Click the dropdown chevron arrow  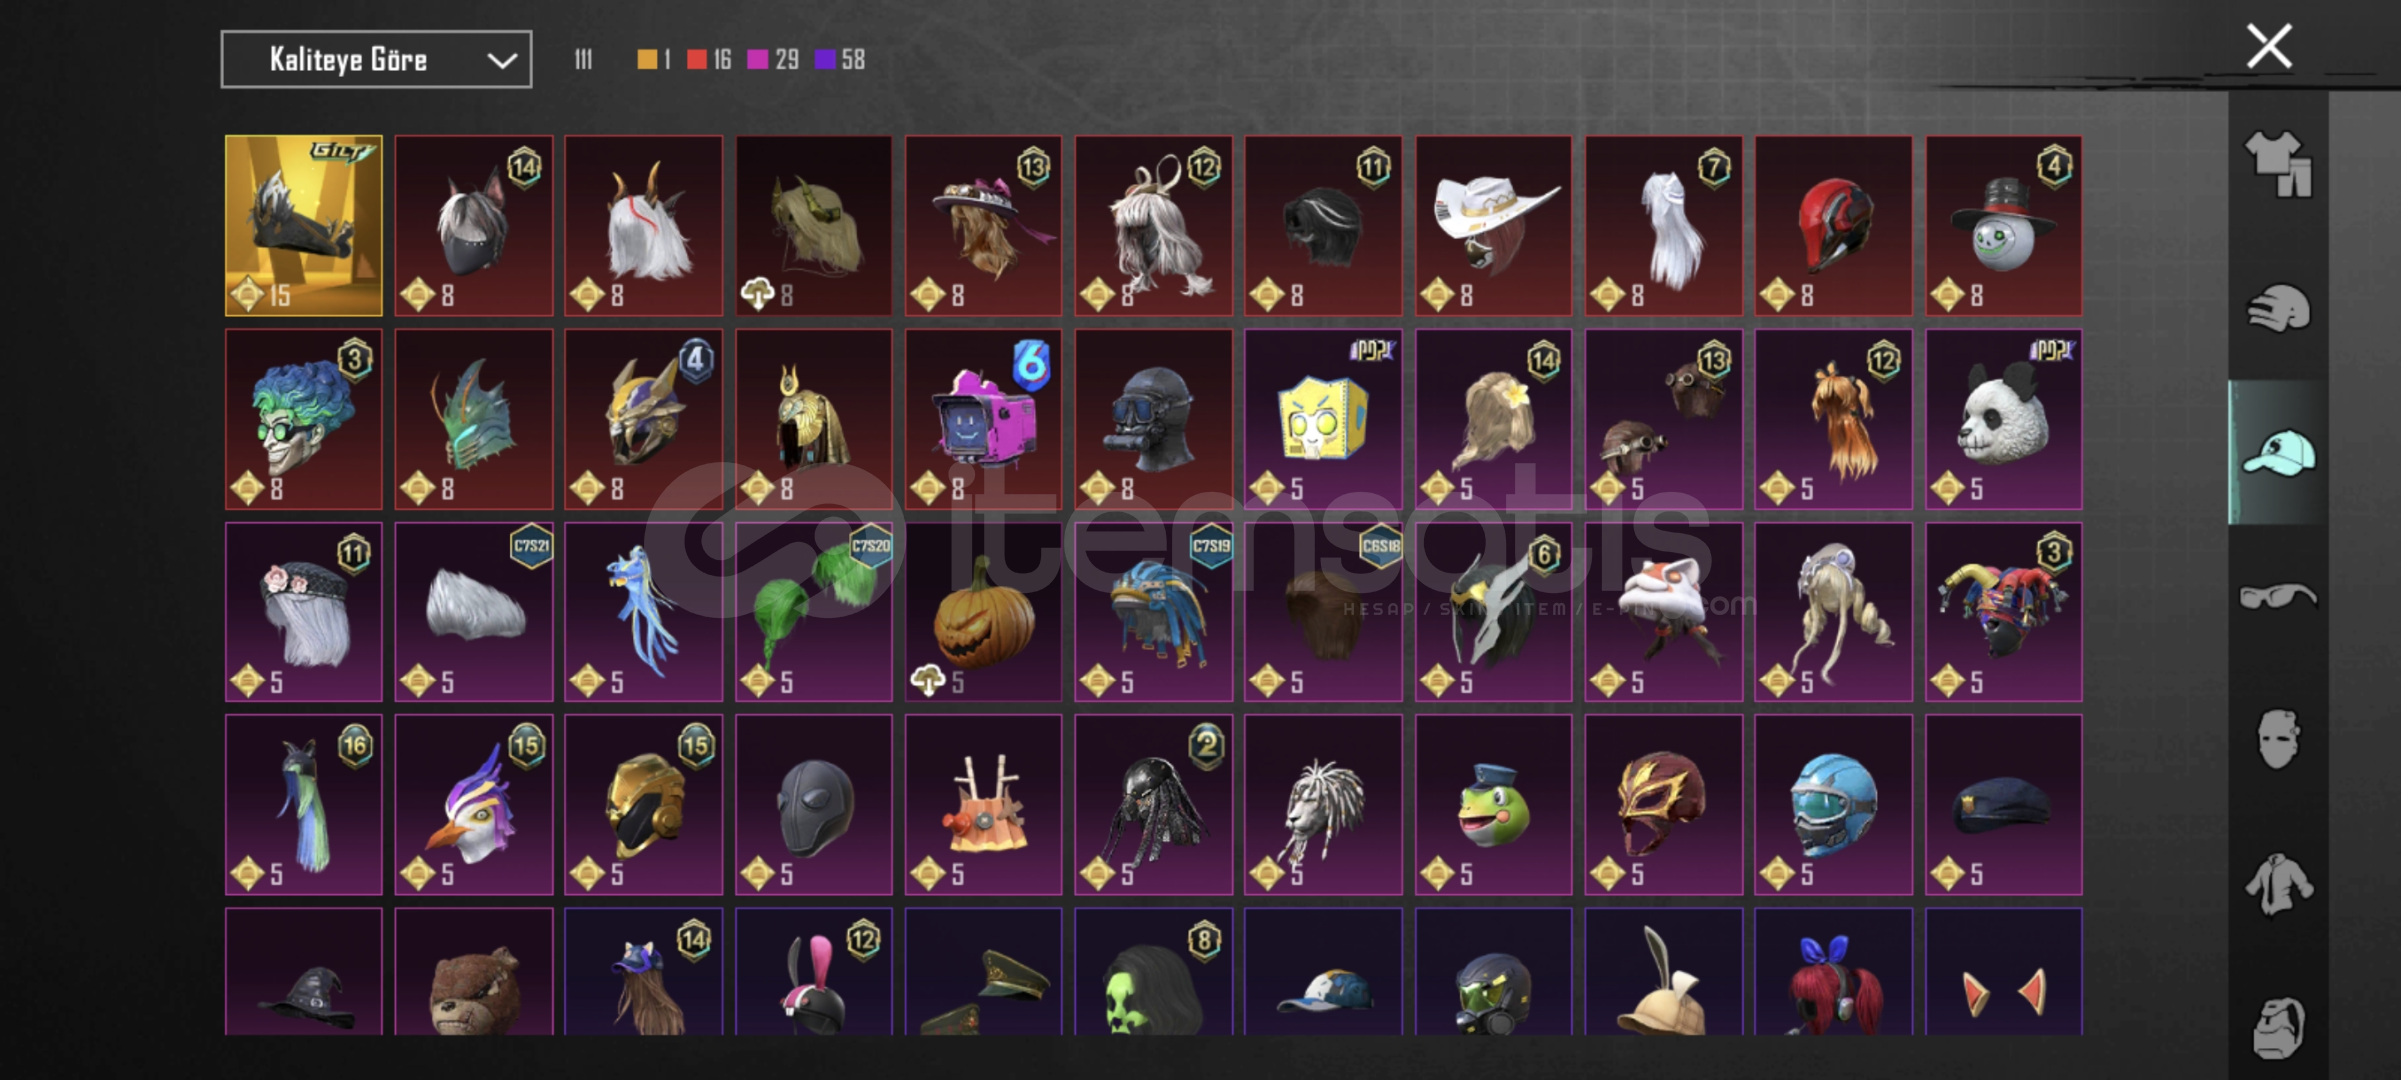click(502, 61)
